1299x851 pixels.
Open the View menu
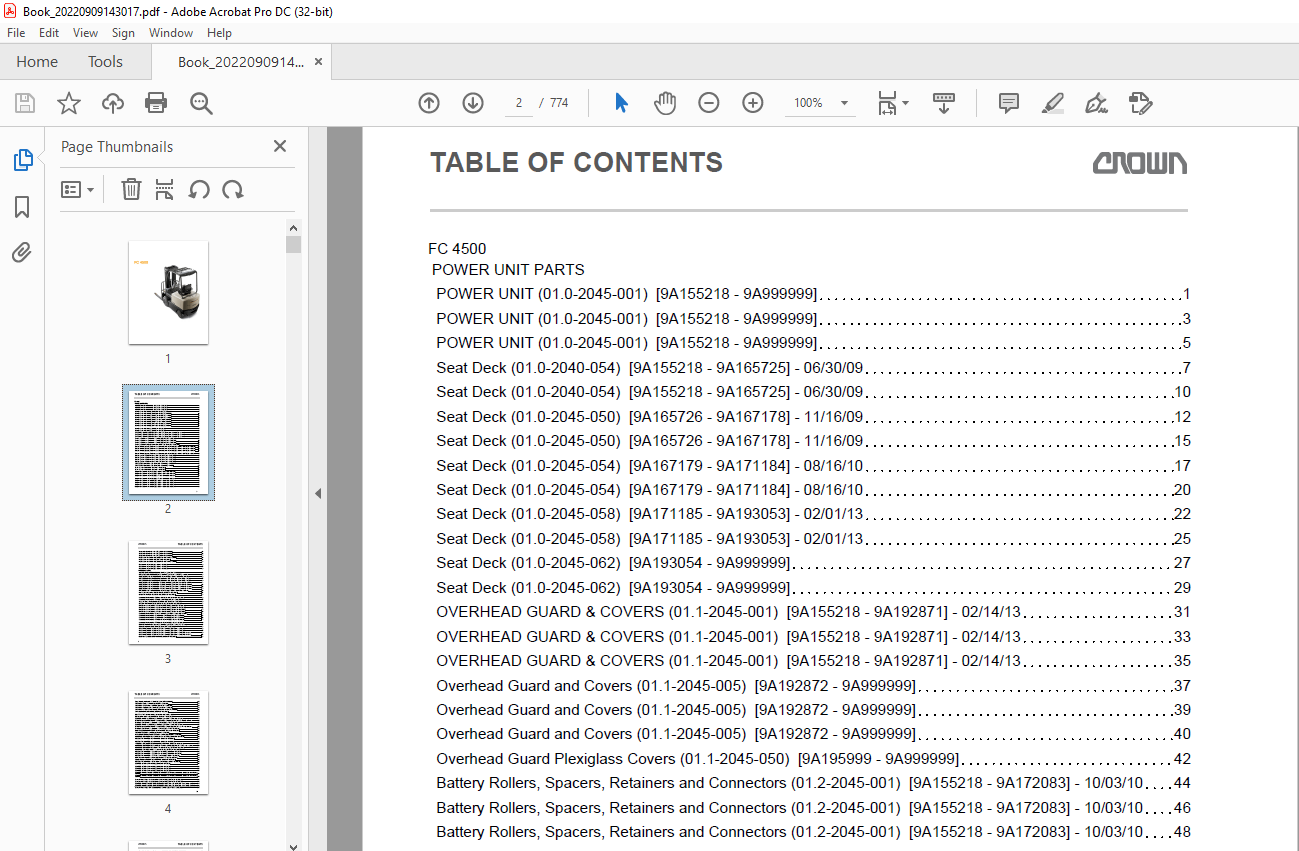(85, 33)
